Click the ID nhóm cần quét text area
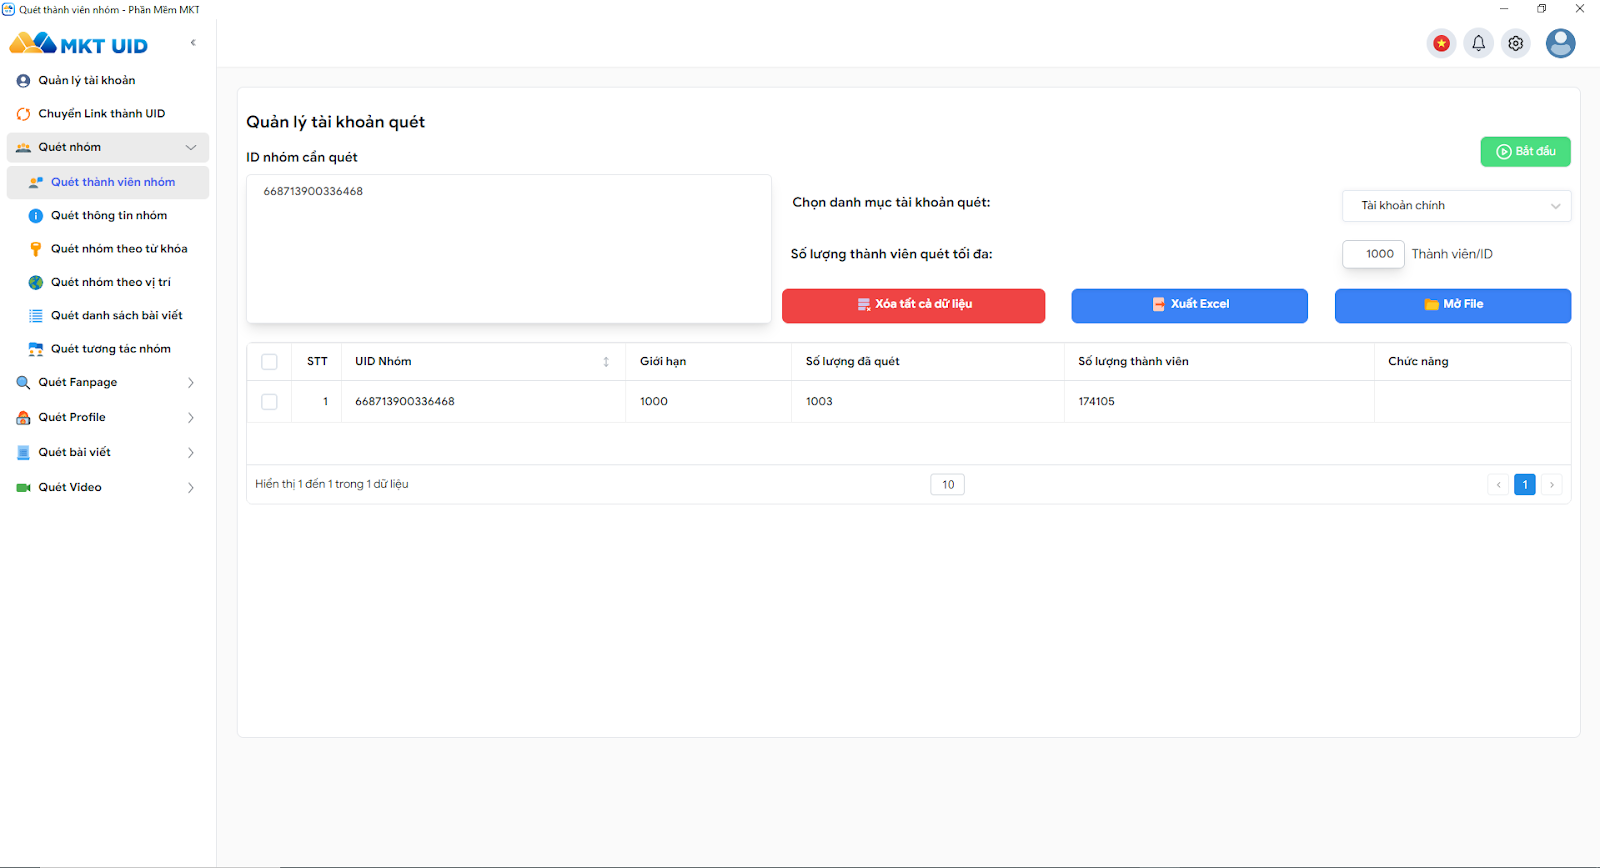Screen dimensions: 1600x868 pos(508,249)
